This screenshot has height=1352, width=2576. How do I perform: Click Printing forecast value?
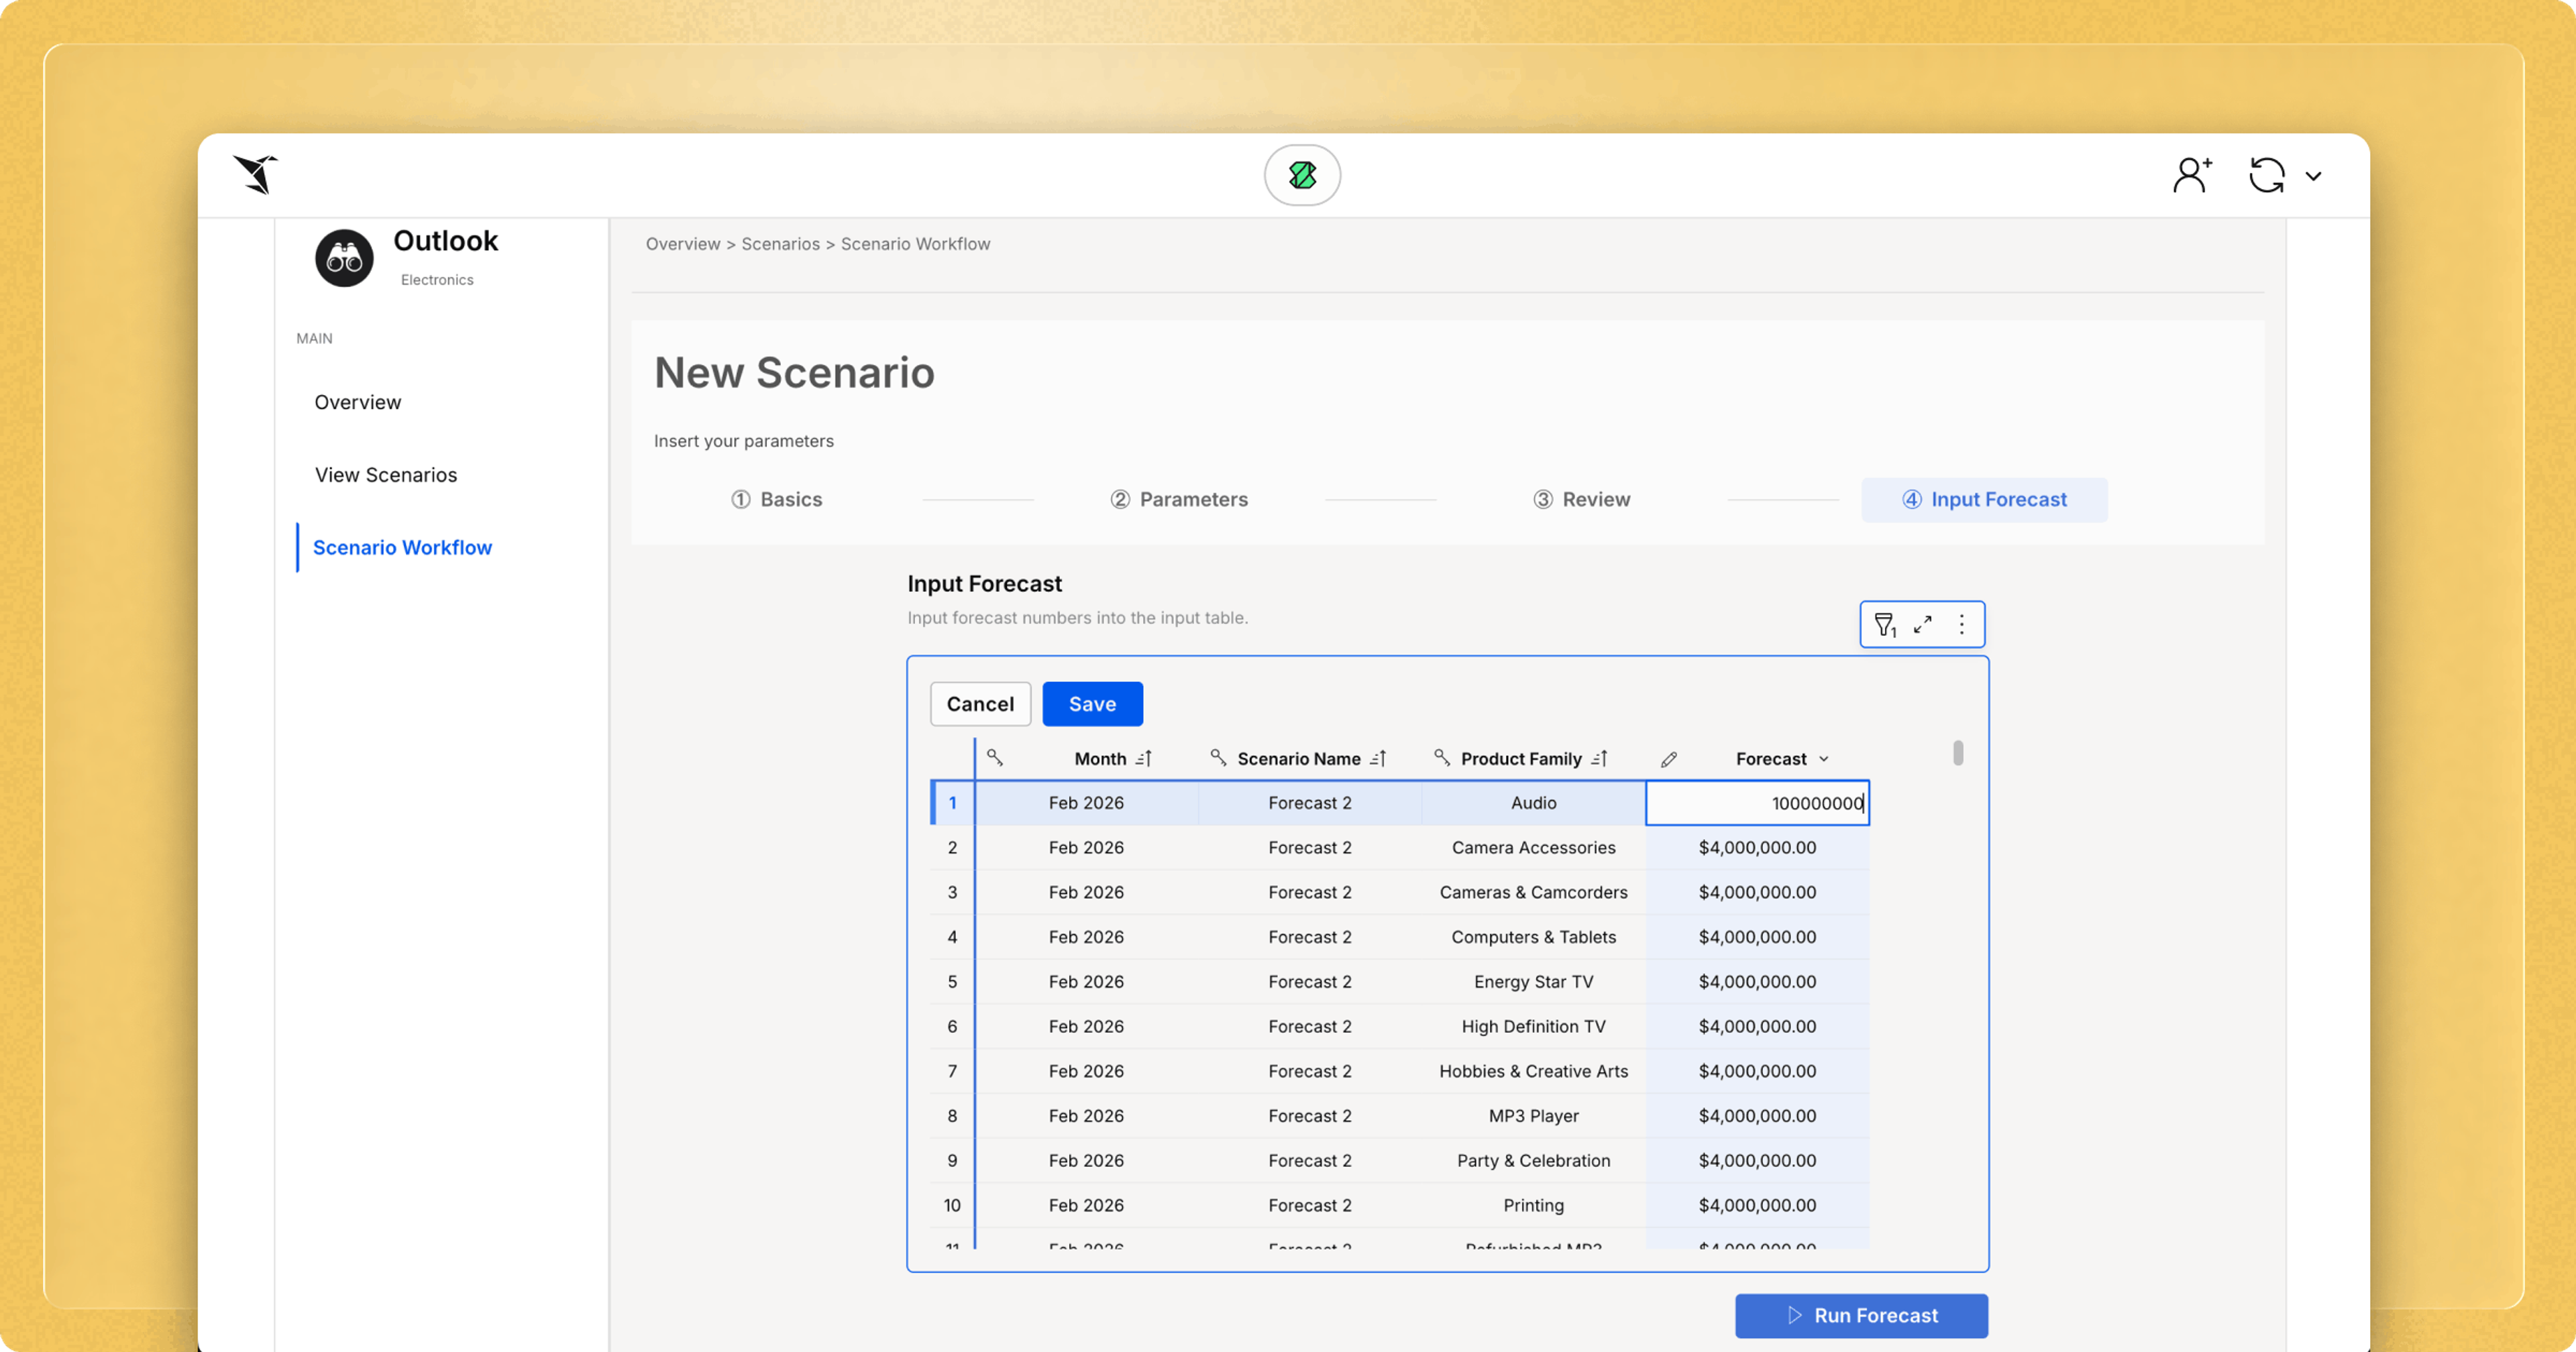(x=1757, y=1206)
